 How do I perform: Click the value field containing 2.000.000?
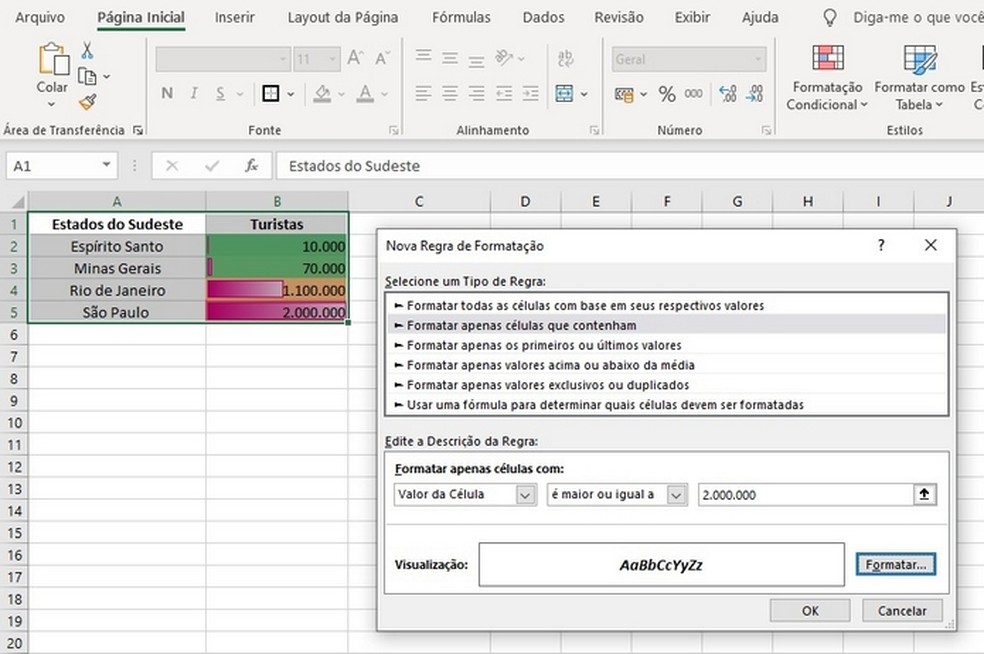point(803,494)
